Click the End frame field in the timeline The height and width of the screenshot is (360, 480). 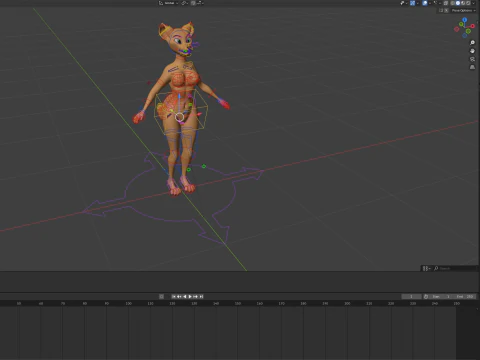coord(464,296)
